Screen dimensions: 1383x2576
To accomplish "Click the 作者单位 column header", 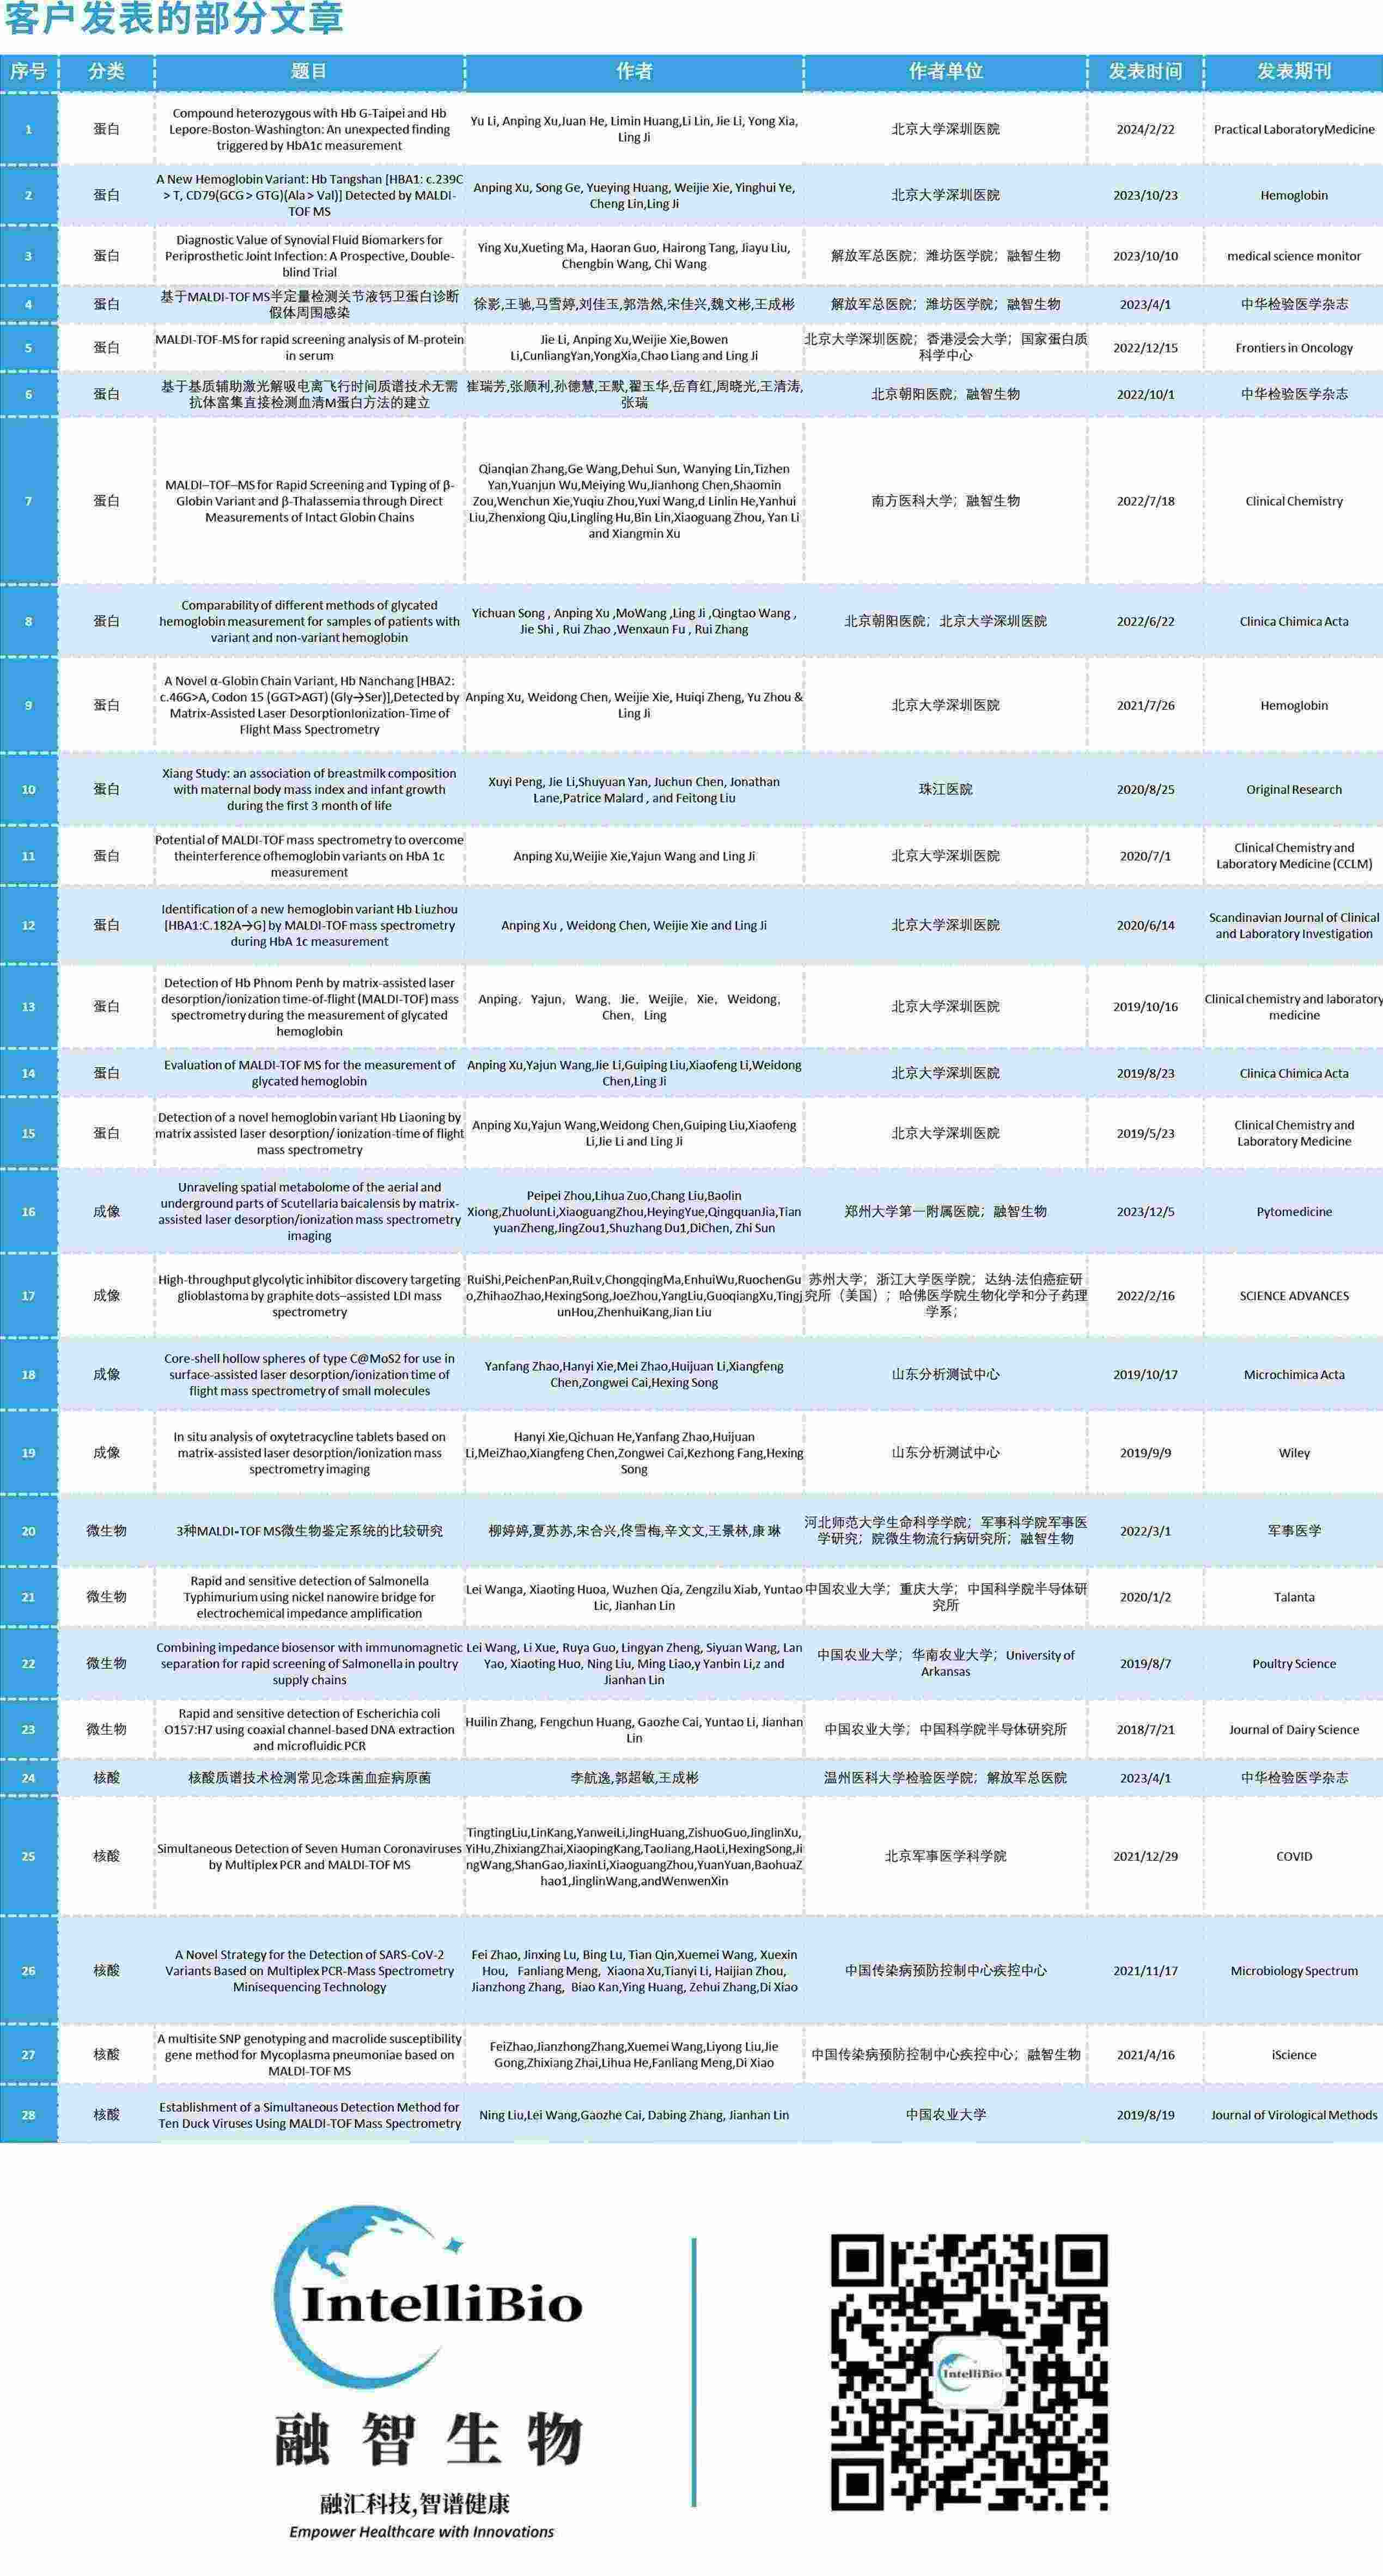I will click(x=945, y=71).
